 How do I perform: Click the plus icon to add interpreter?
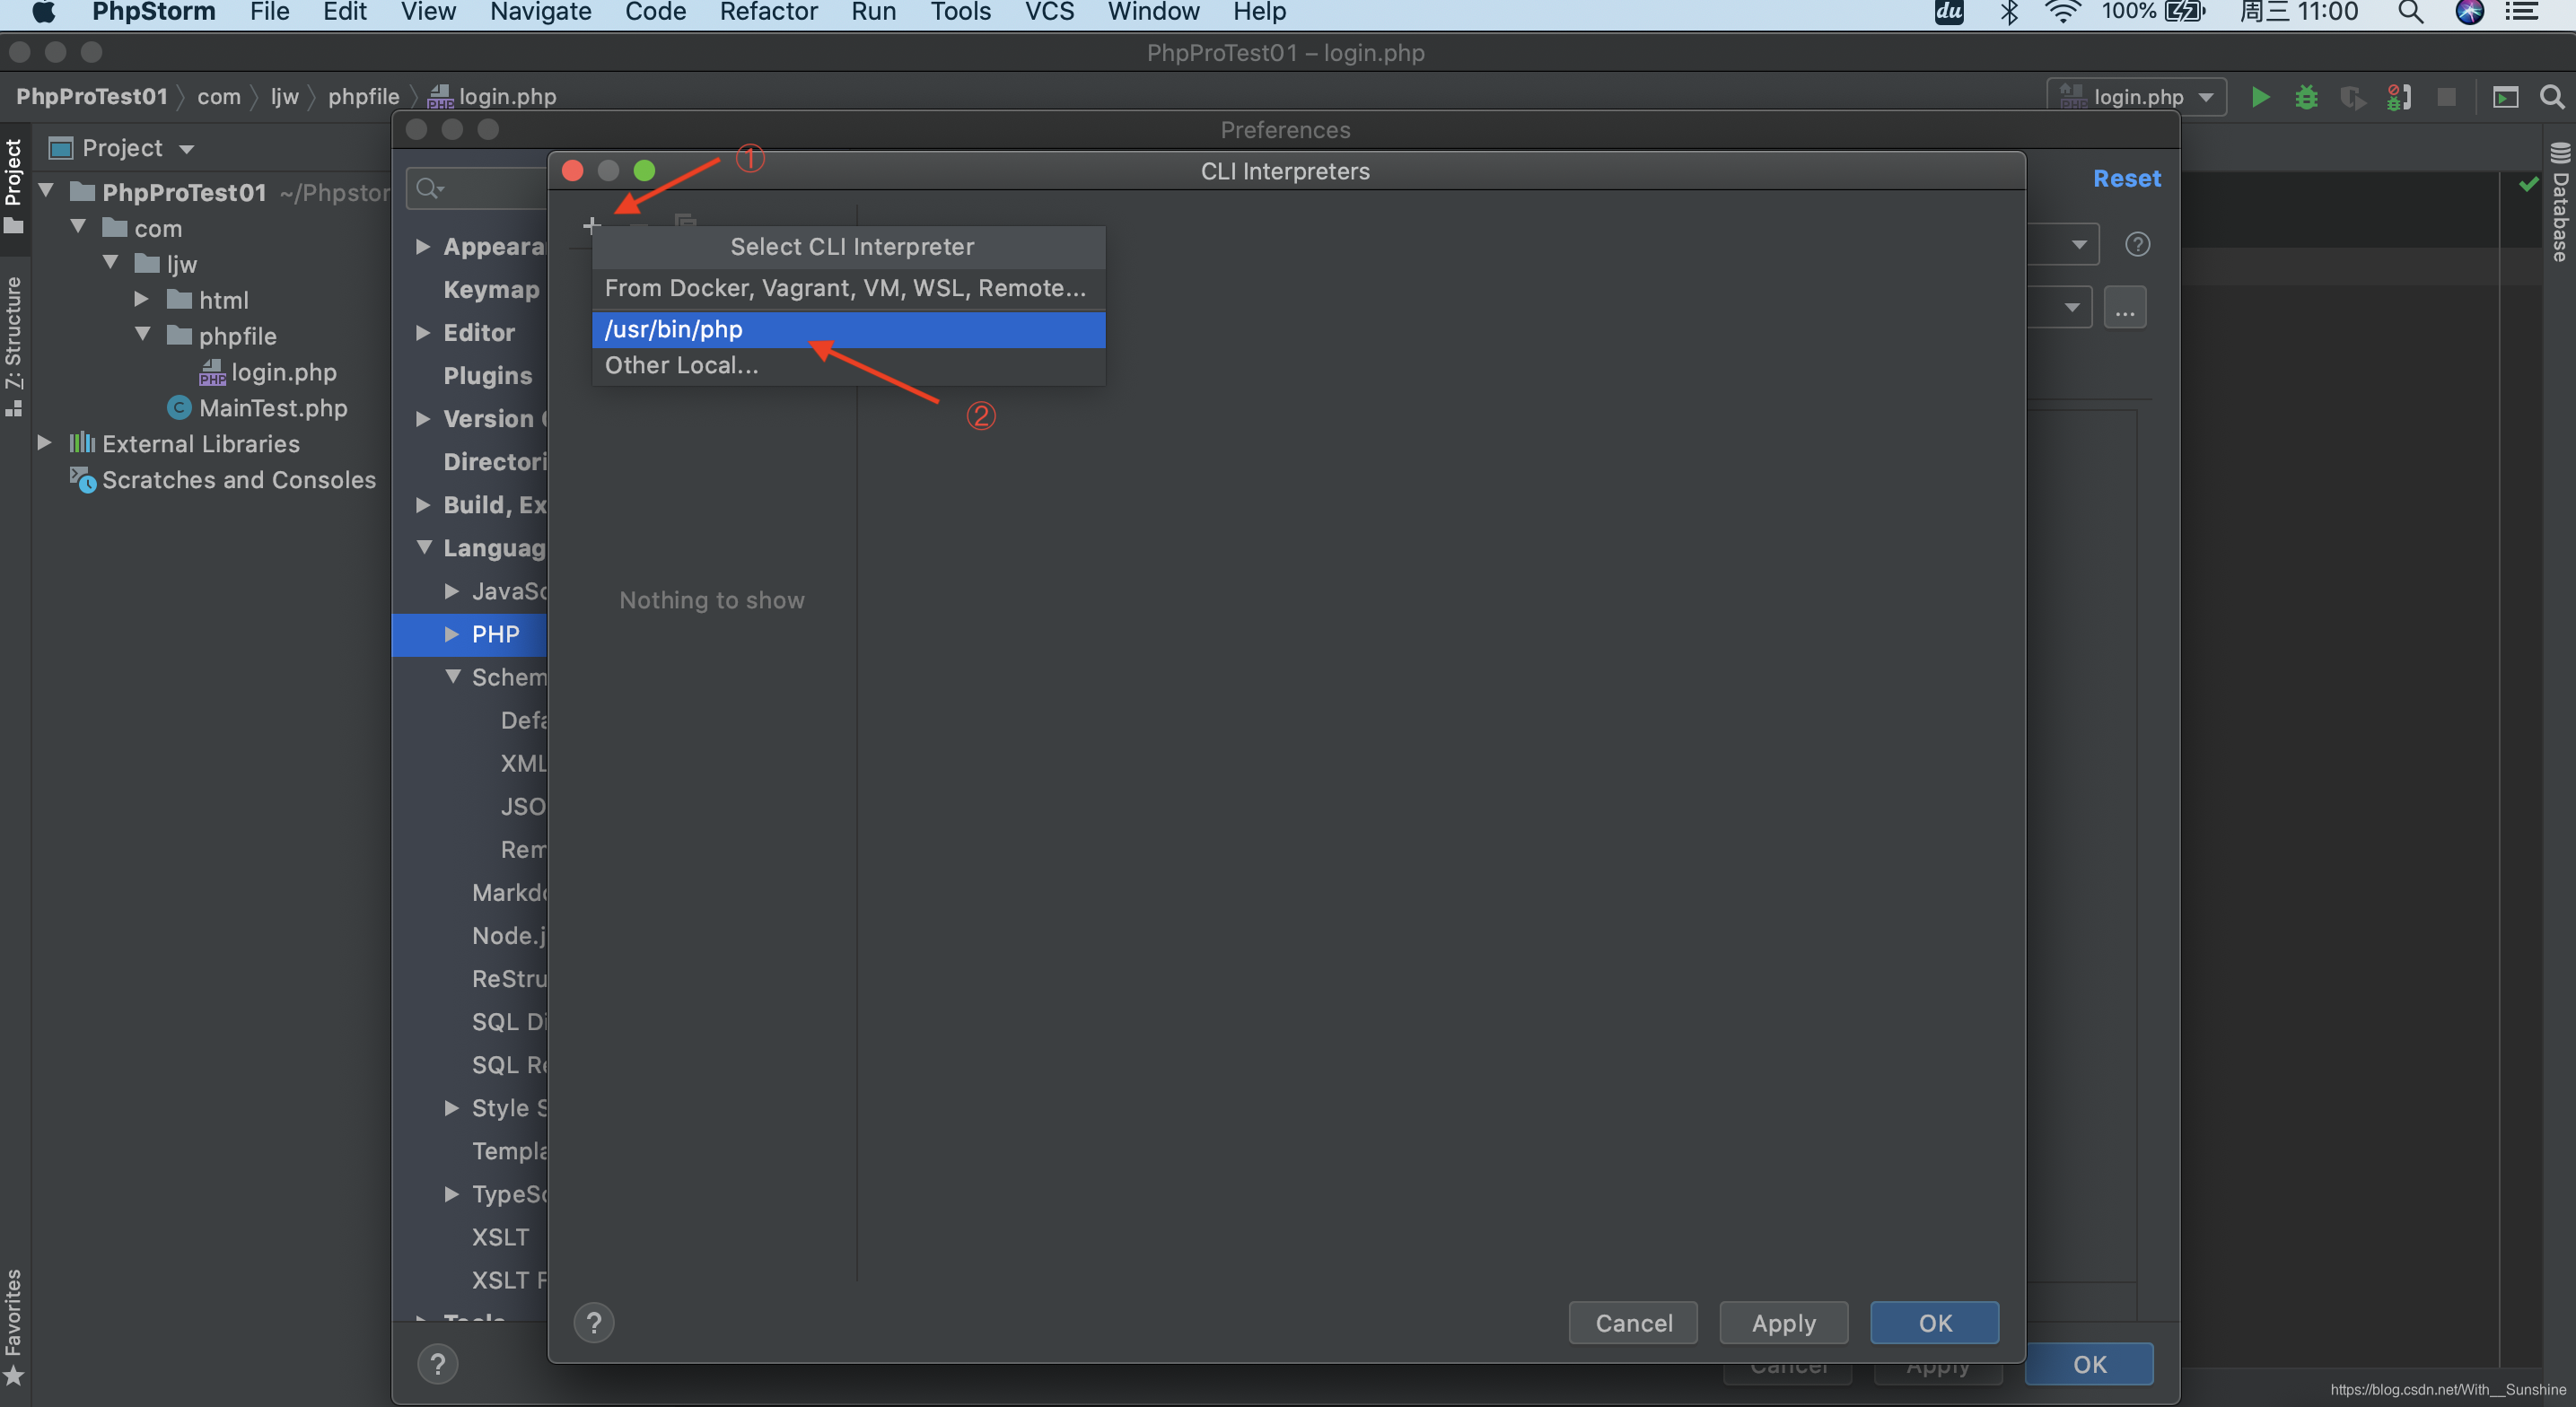(591, 225)
